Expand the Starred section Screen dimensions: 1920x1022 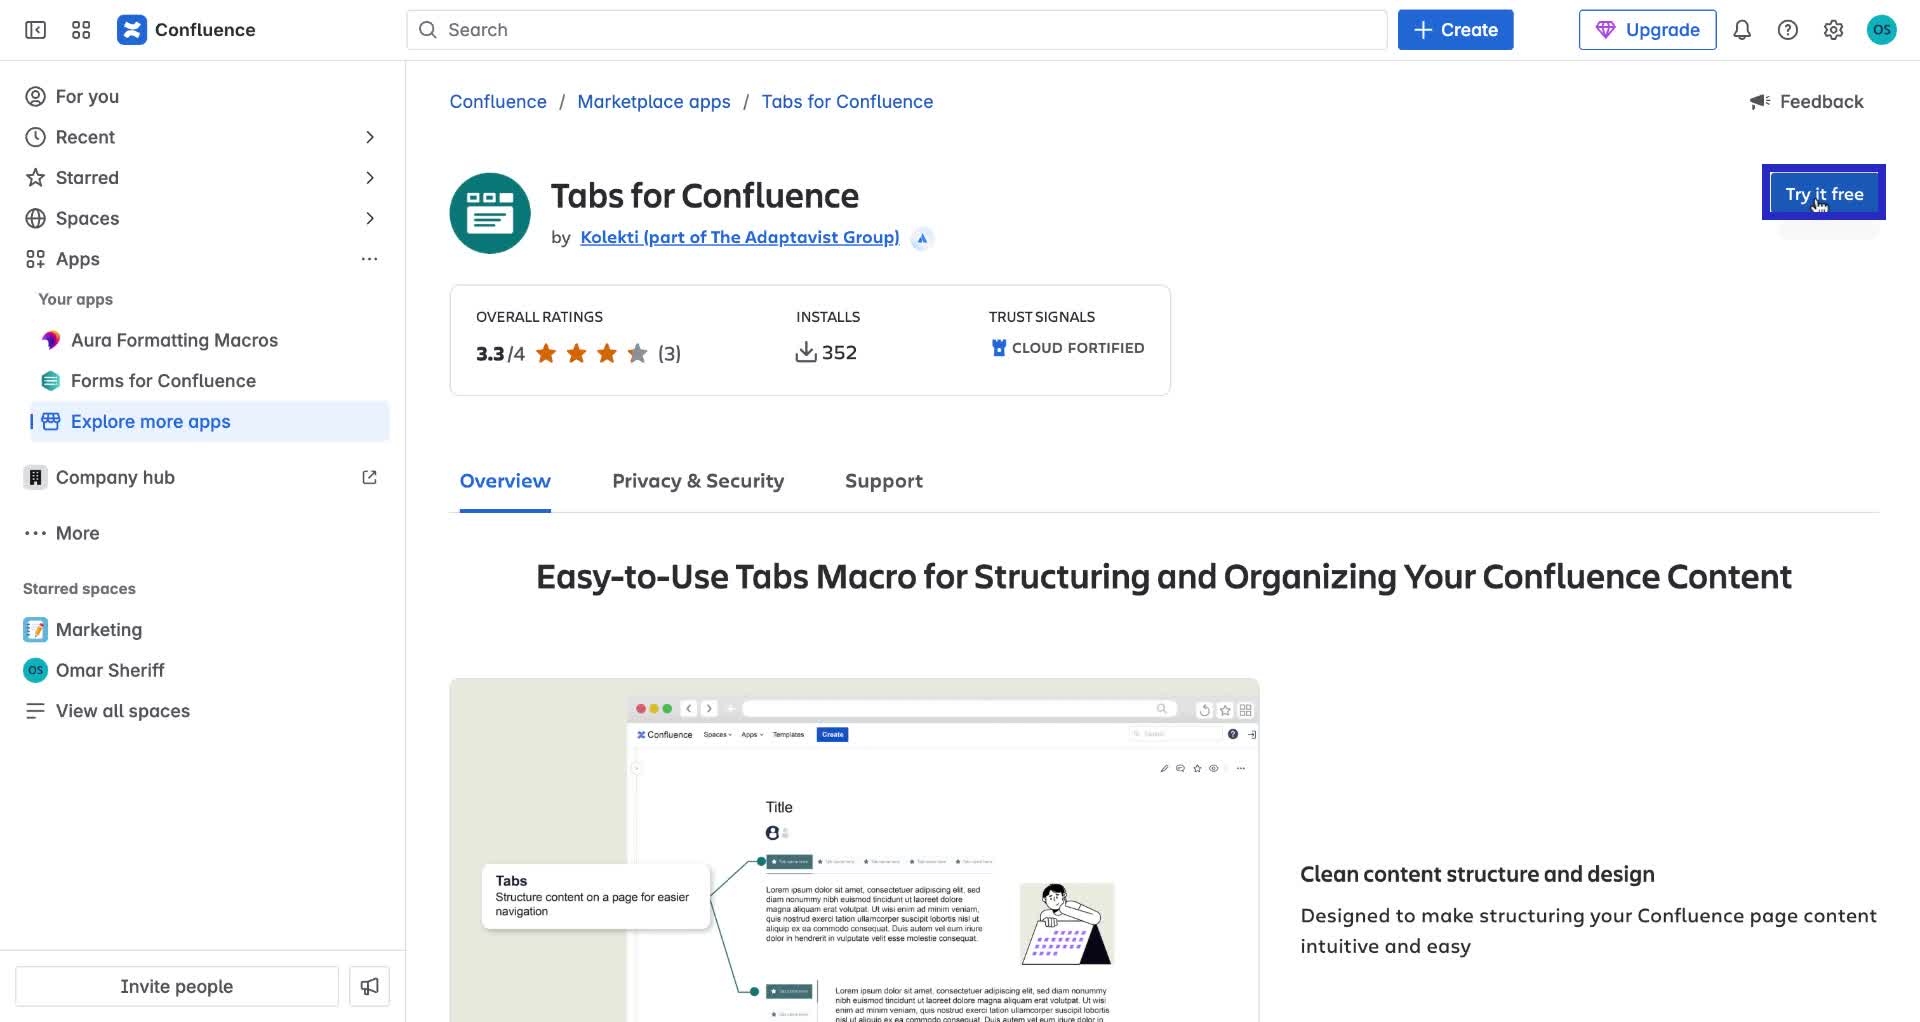(x=369, y=177)
